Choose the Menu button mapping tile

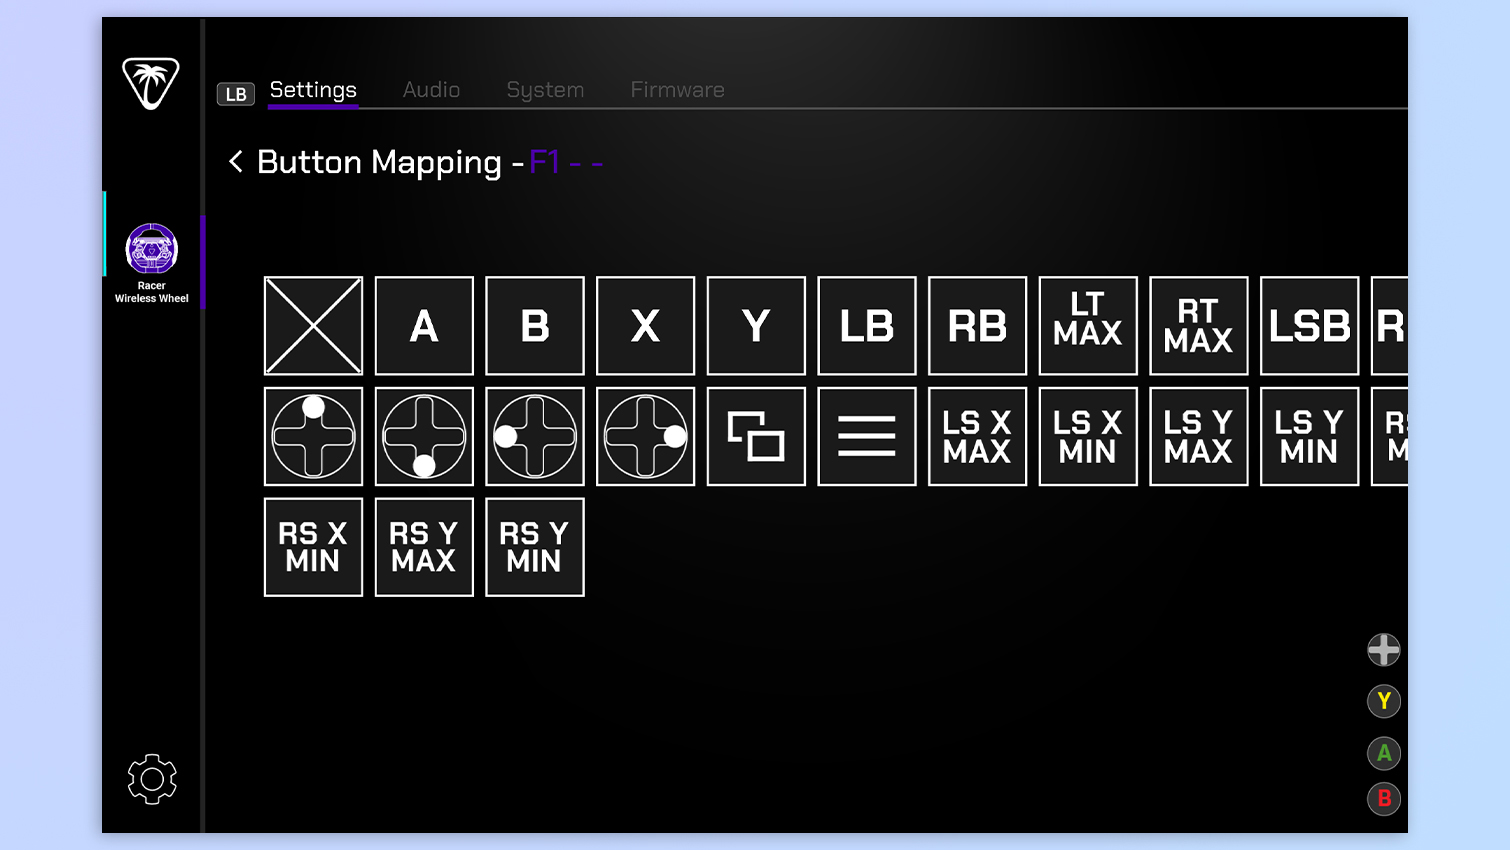coord(867,436)
